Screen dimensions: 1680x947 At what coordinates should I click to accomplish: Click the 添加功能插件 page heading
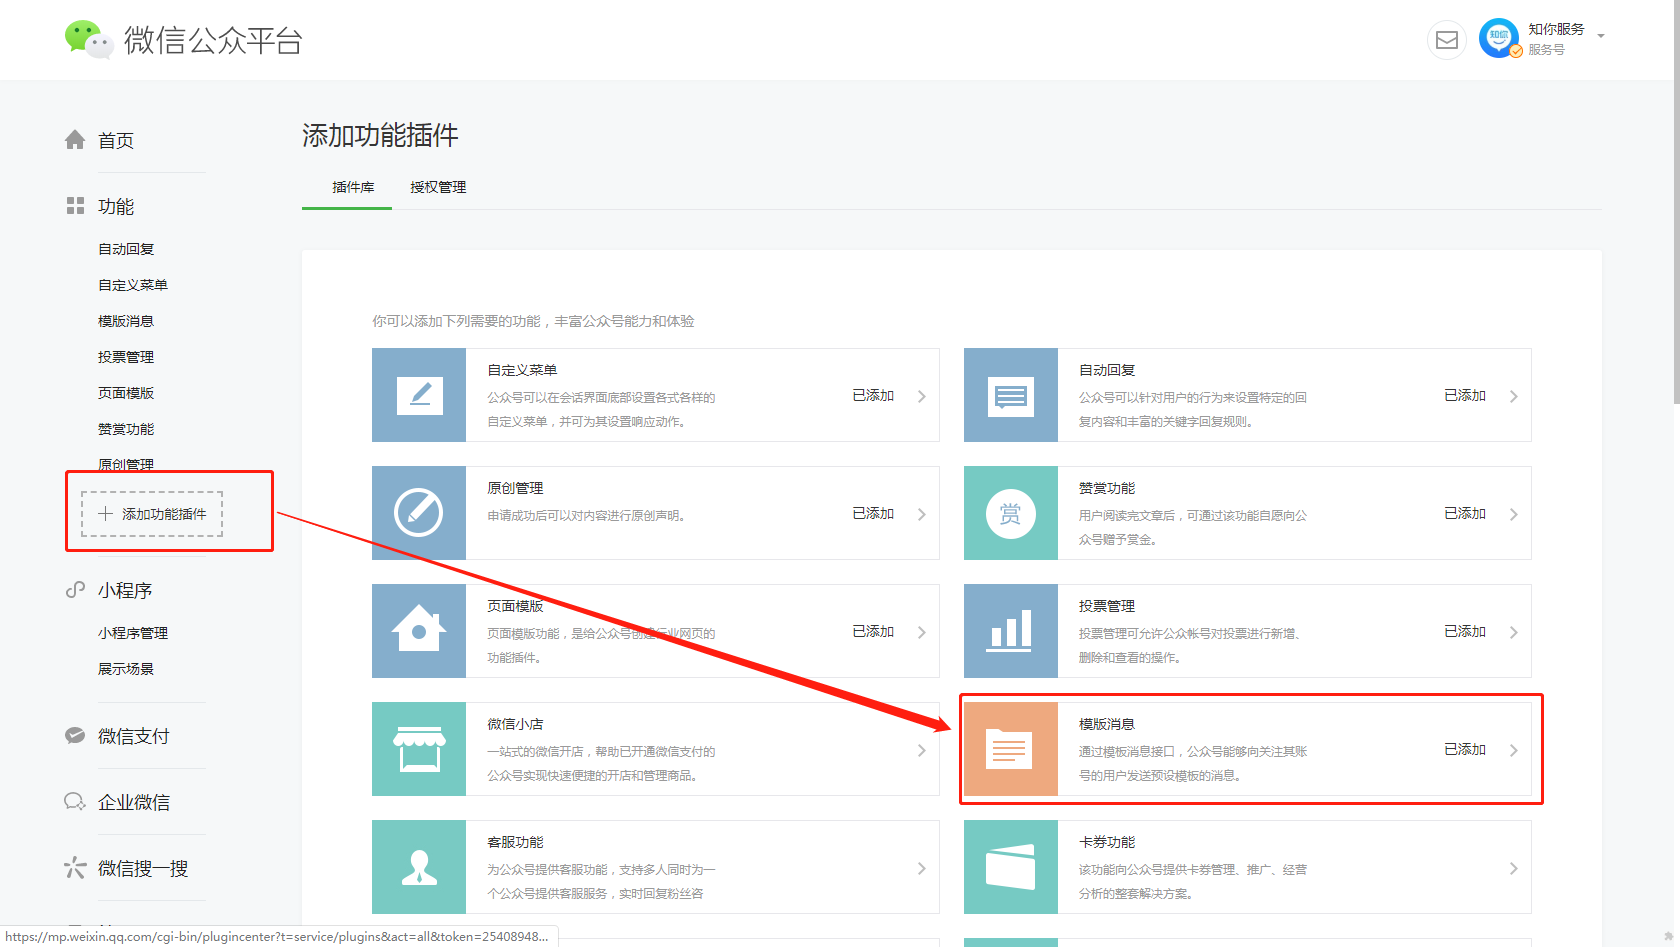[380, 135]
